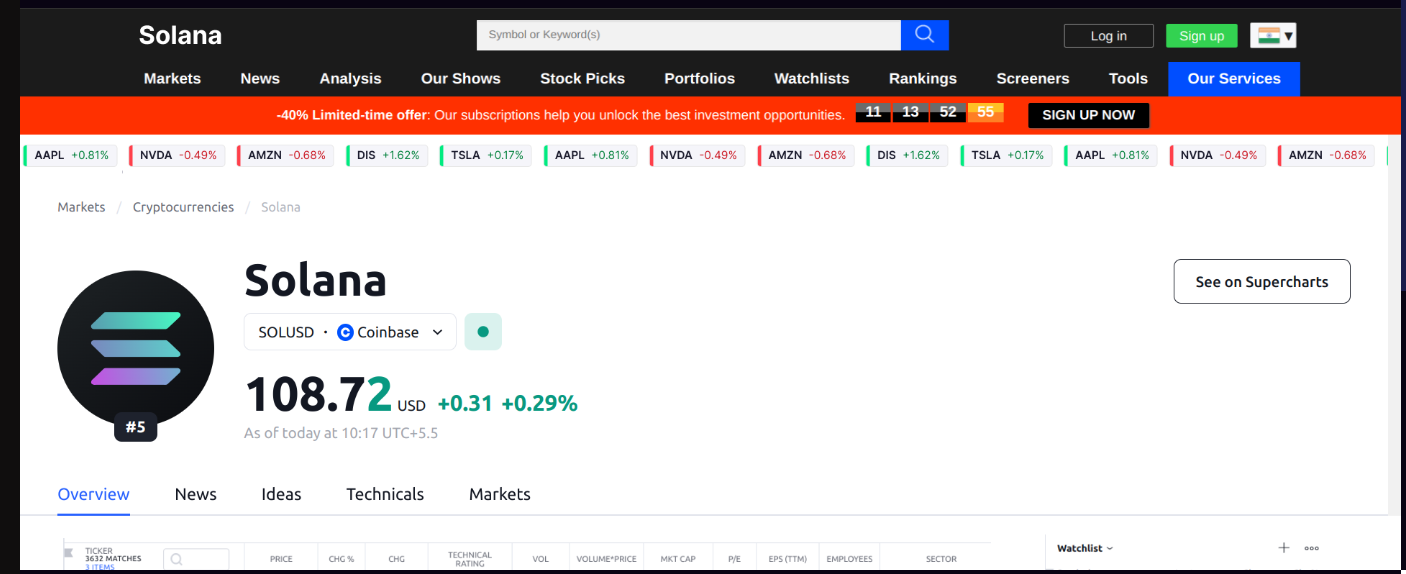
Task: Open News in top navigation bar
Action: (260, 78)
